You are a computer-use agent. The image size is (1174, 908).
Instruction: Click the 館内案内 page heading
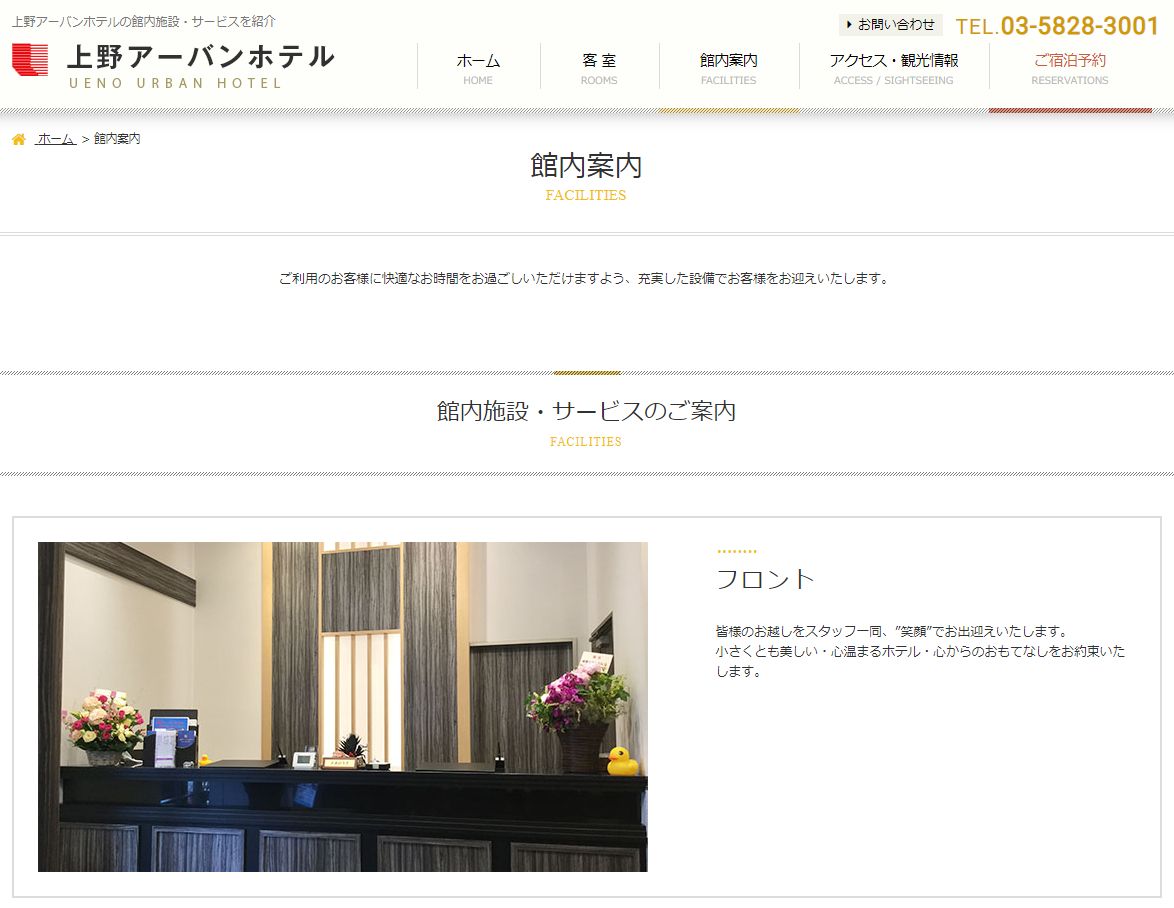586,165
